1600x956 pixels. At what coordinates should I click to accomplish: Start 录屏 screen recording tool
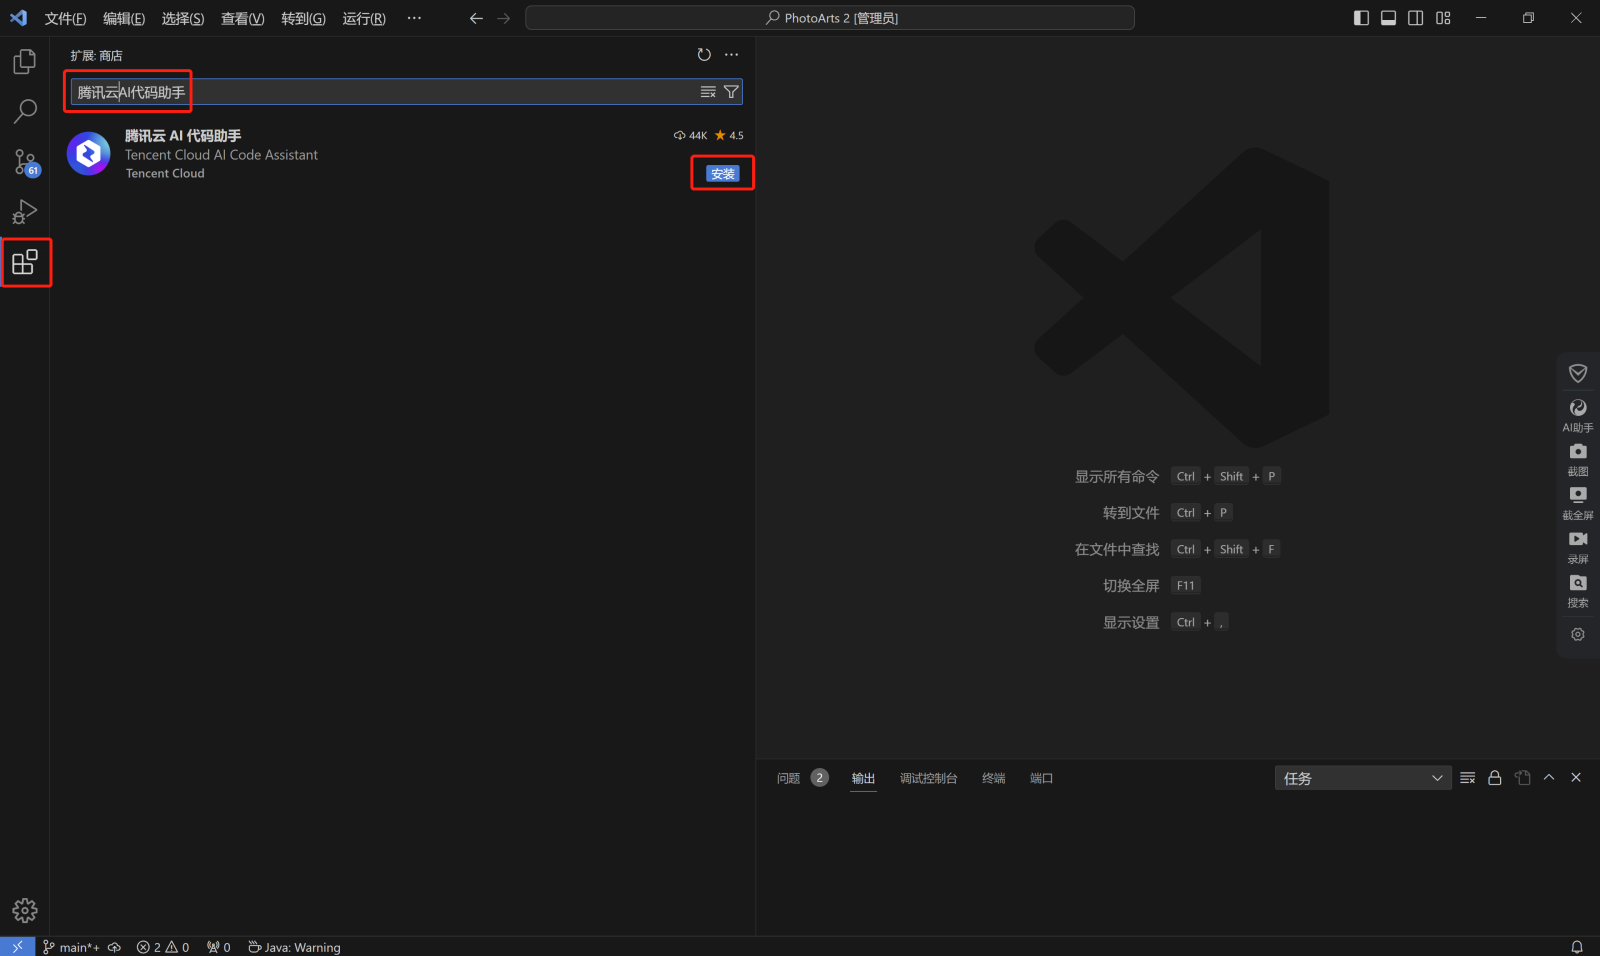pyautogui.click(x=1578, y=547)
